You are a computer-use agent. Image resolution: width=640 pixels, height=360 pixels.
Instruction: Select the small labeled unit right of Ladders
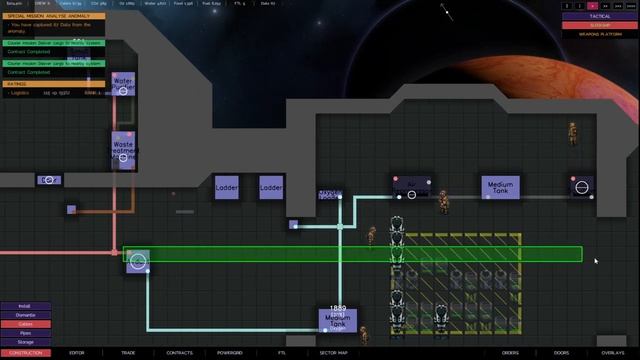pos(330,195)
